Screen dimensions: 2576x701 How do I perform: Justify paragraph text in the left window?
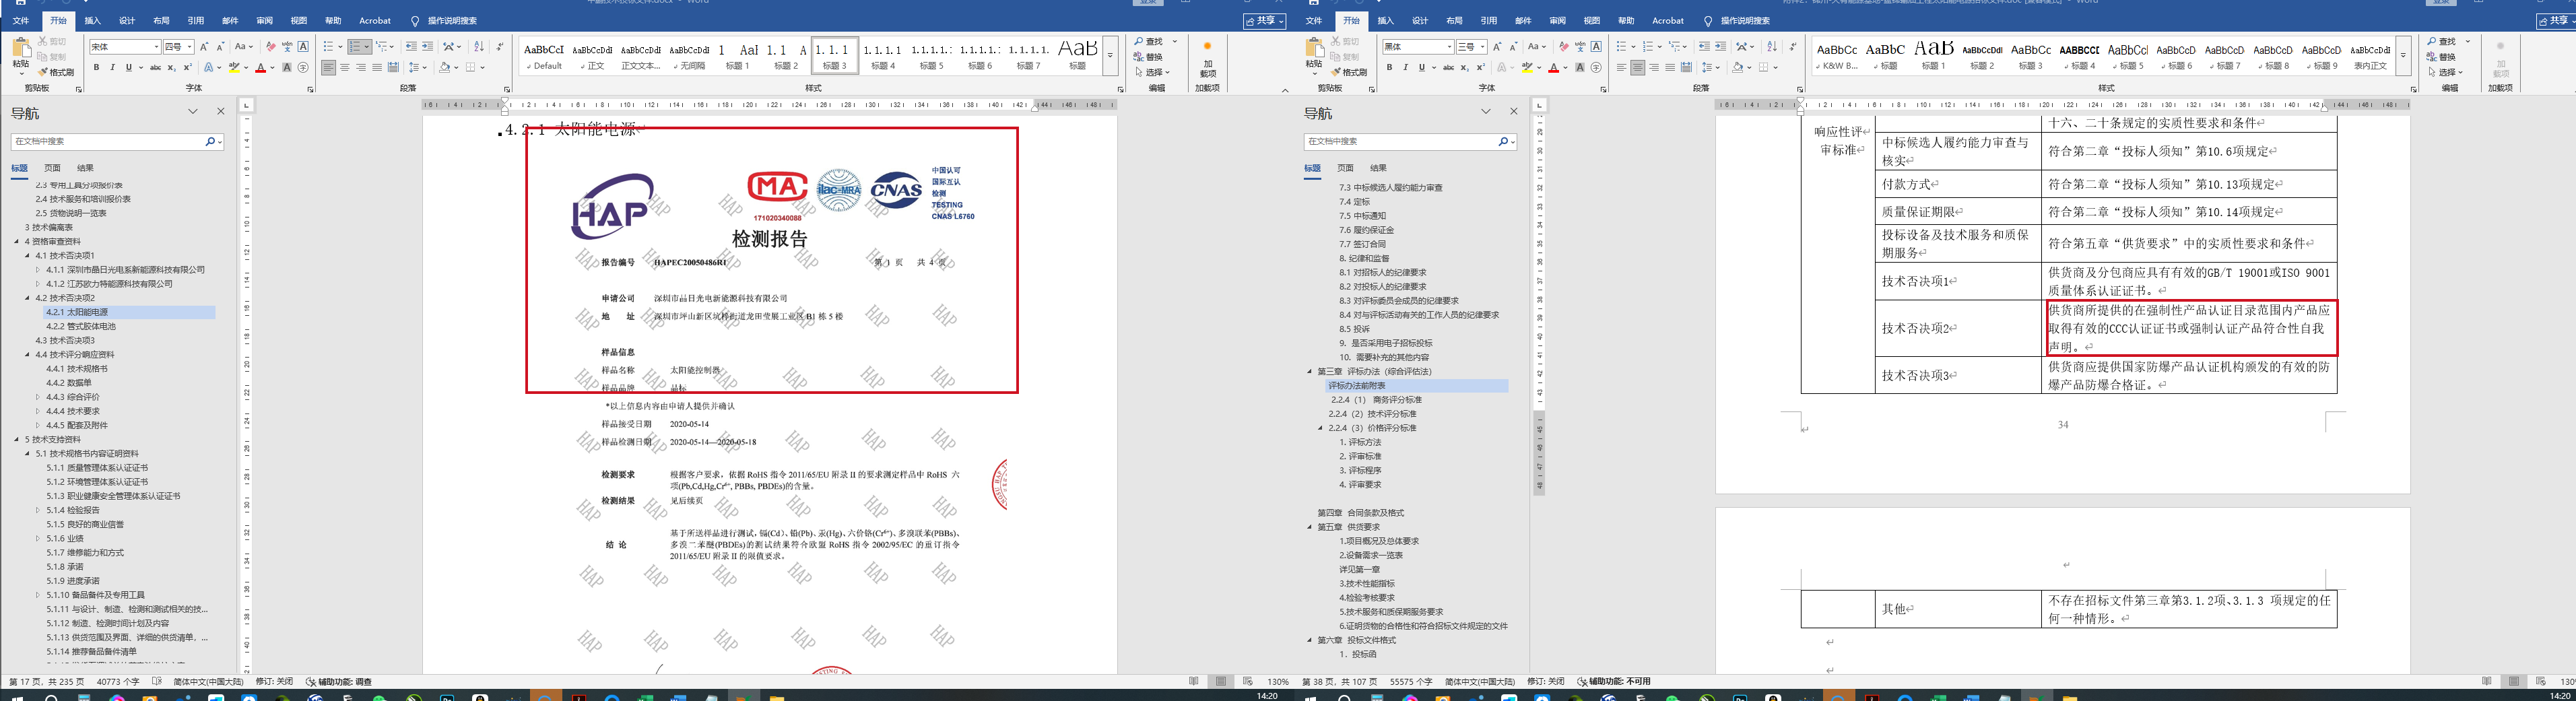pyautogui.click(x=377, y=68)
